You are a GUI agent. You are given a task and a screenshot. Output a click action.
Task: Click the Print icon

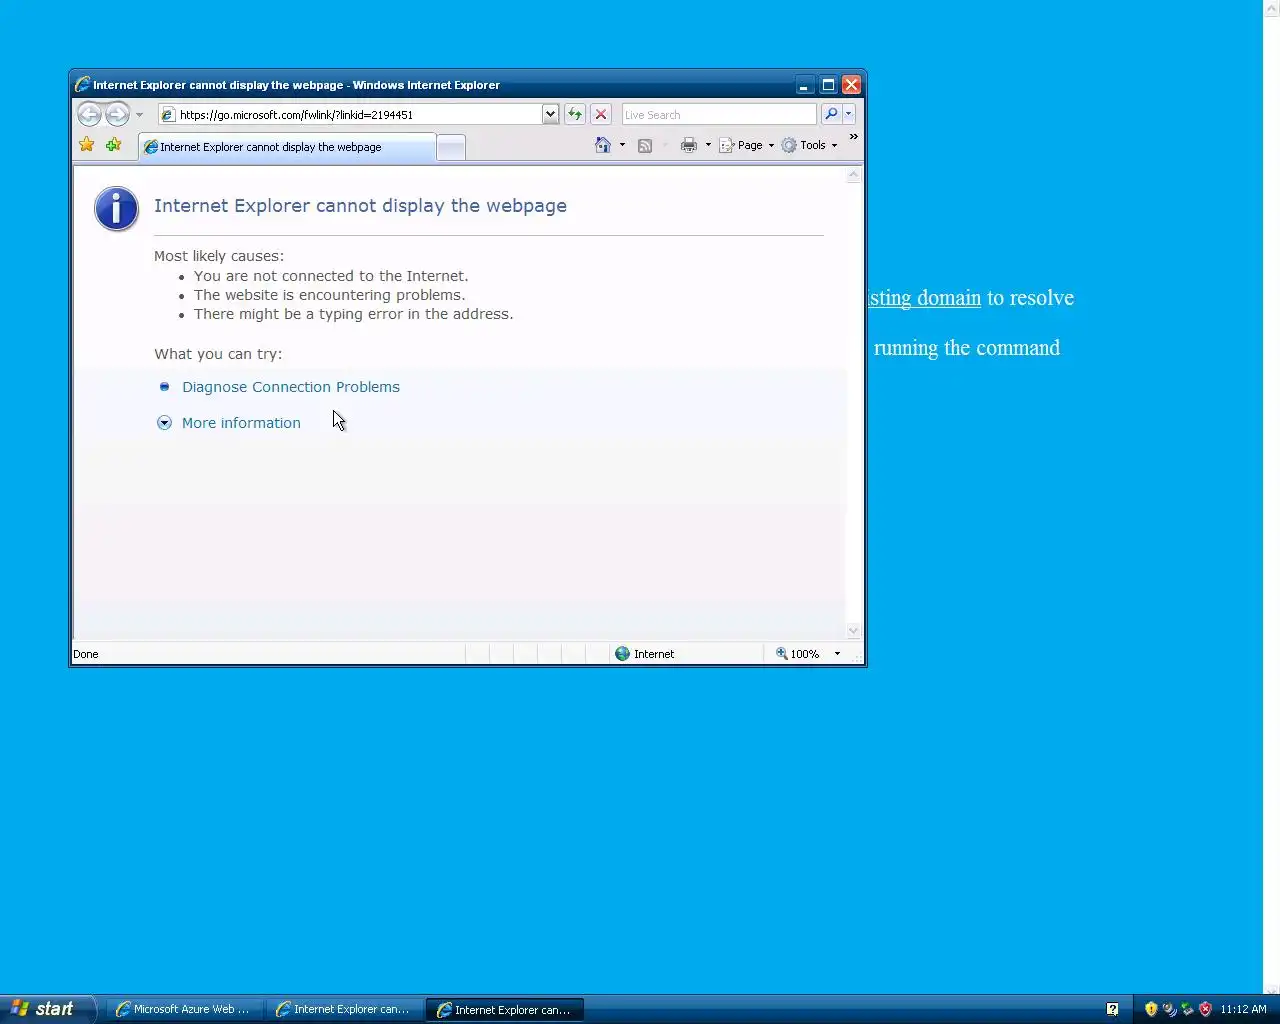(x=689, y=145)
